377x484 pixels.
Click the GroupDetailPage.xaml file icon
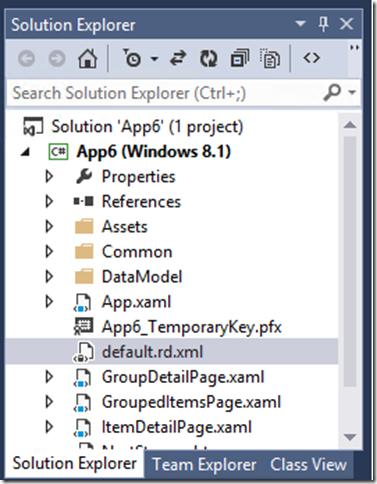coord(83,378)
